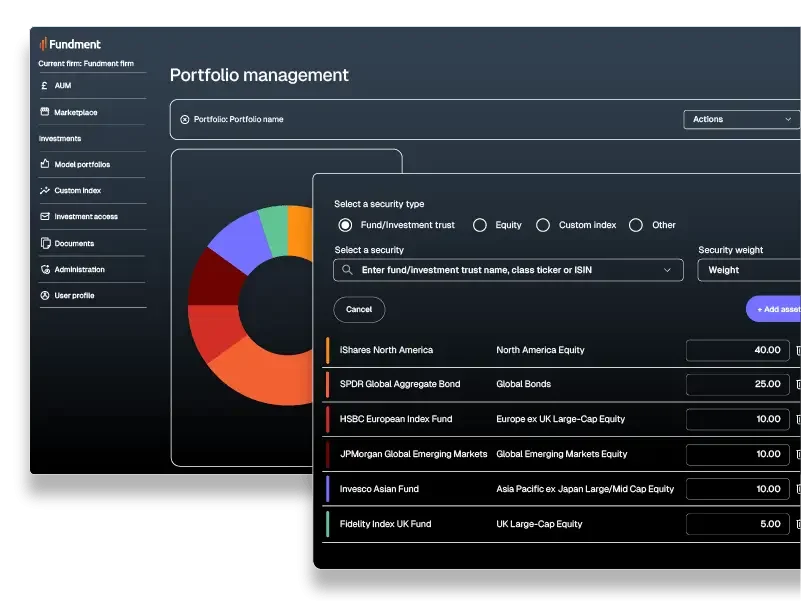Click the Add asset button
This screenshot has width=801, height=601.
(x=773, y=309)
